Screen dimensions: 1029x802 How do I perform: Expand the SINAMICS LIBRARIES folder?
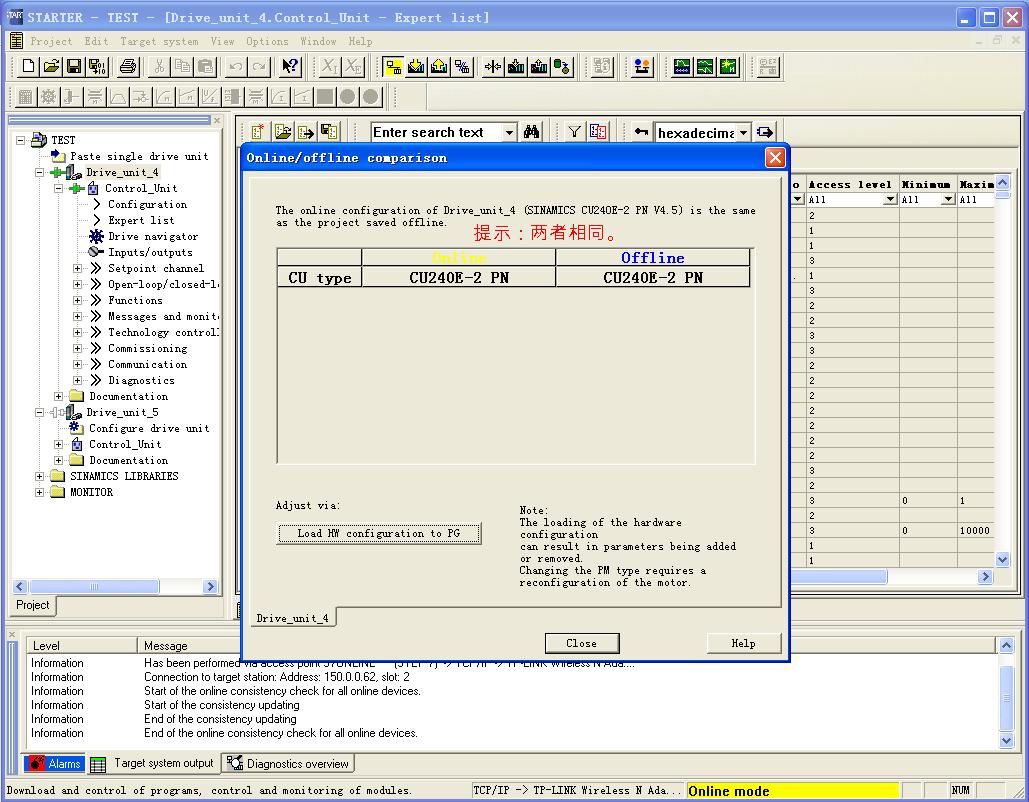tap(39, 476)
